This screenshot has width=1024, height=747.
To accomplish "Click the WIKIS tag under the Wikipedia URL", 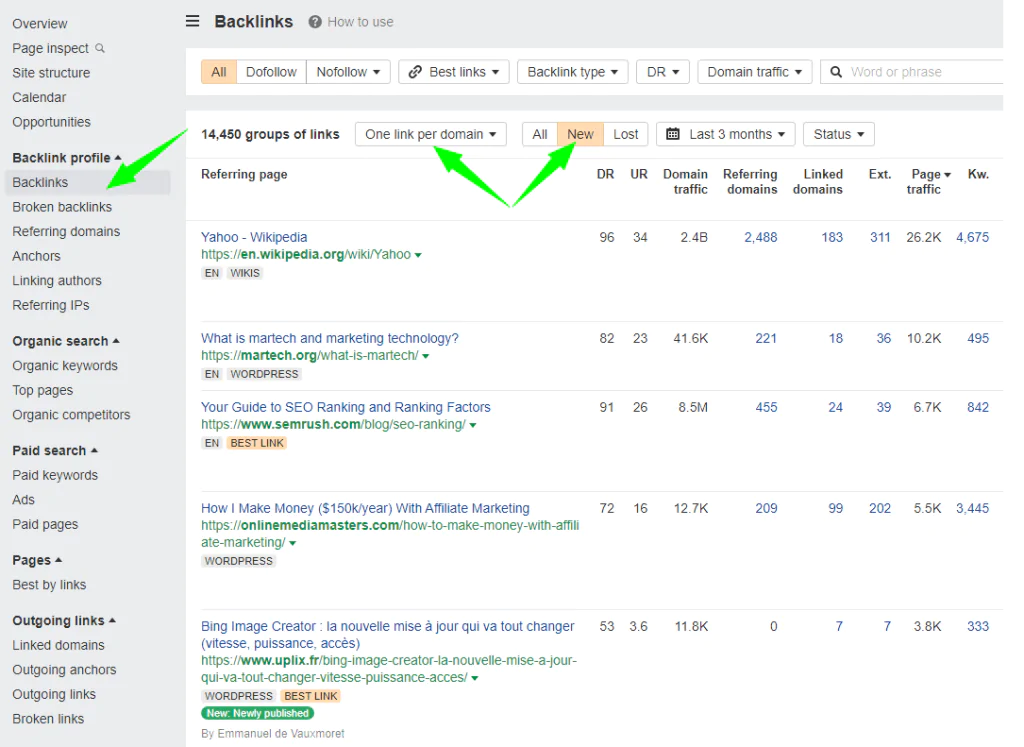I will pyautogui.click(x=245, y=273).
